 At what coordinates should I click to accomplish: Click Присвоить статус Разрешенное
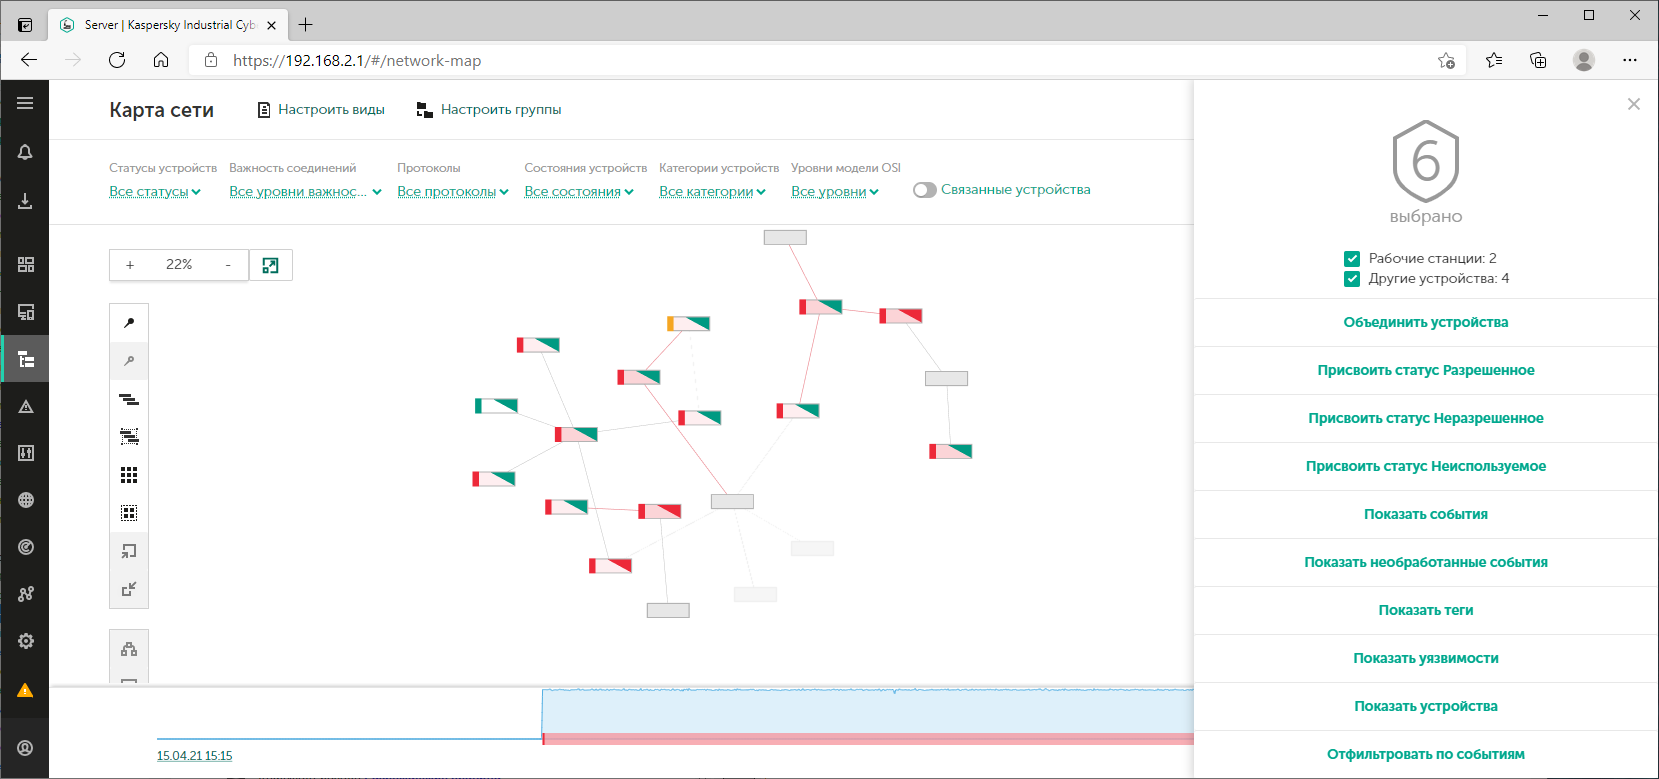[x=1426, y=370]
